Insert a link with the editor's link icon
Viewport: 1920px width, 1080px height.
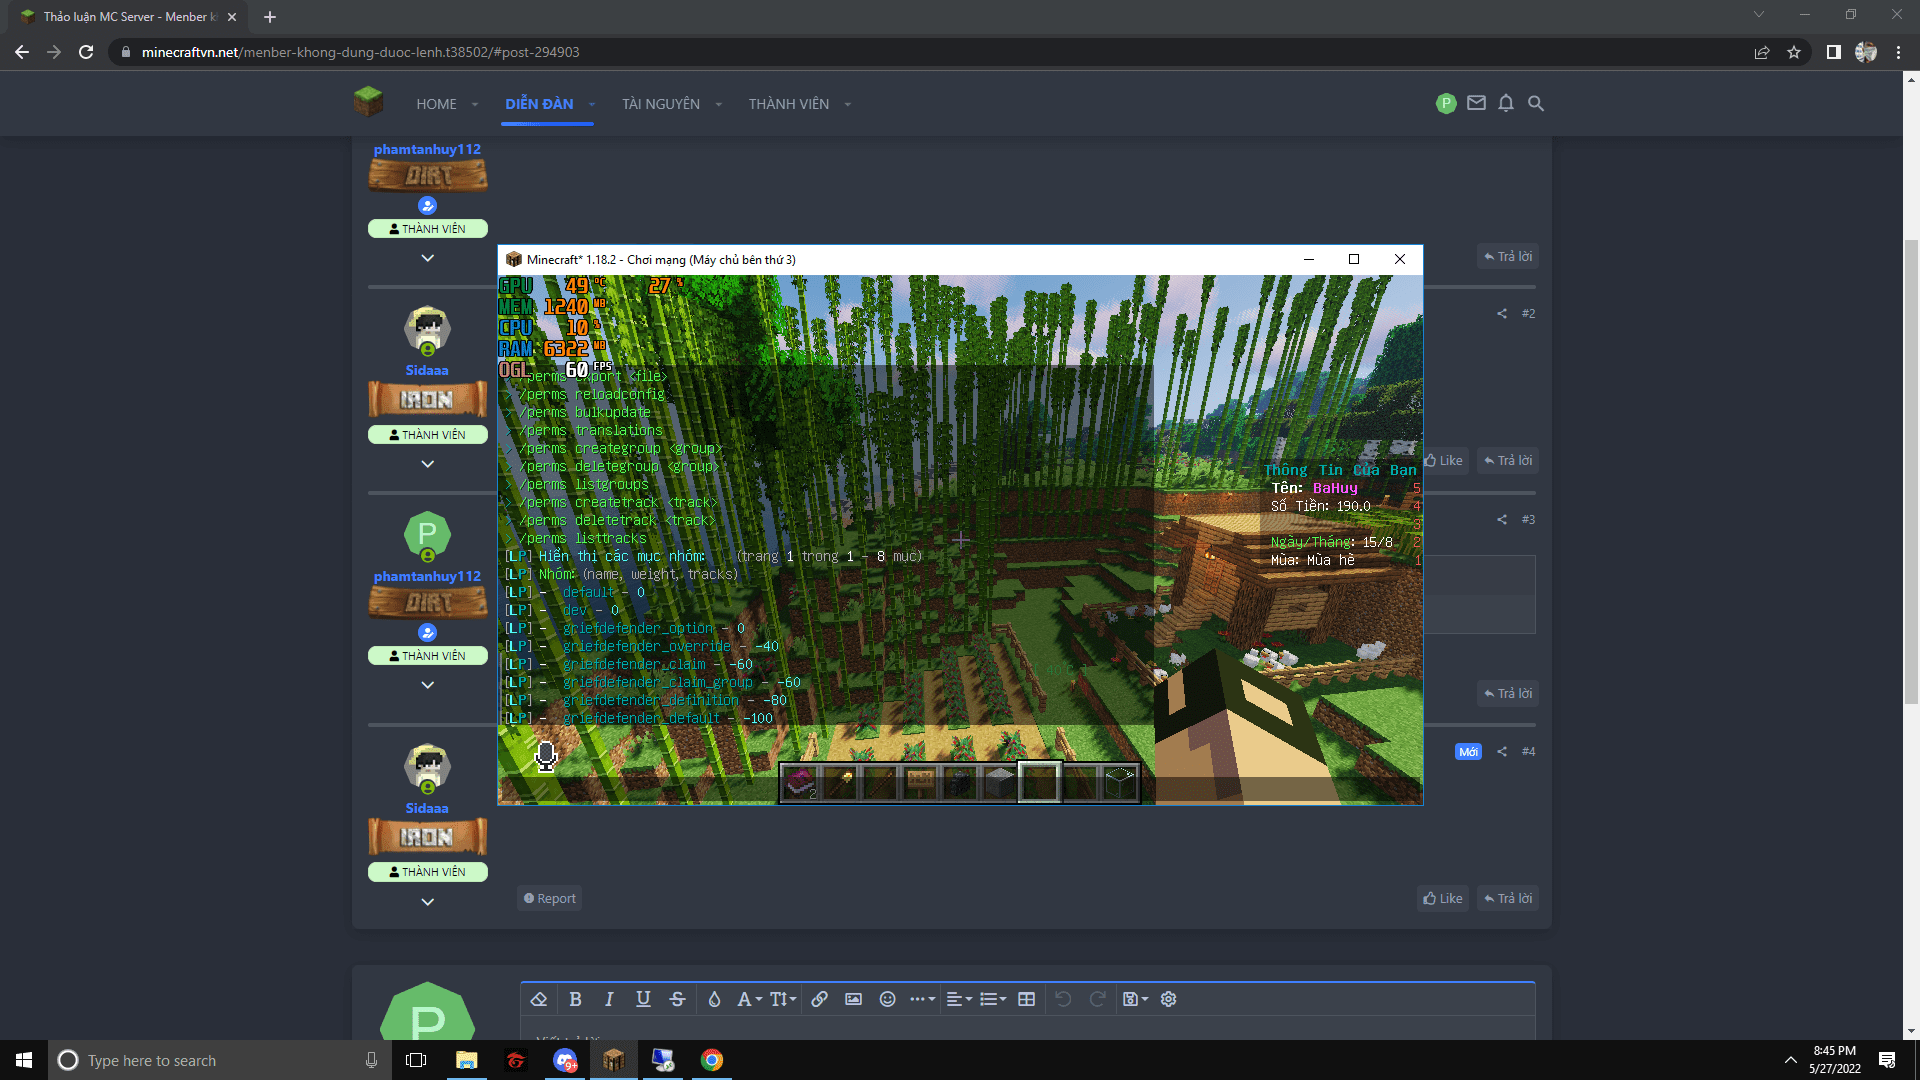819,999
